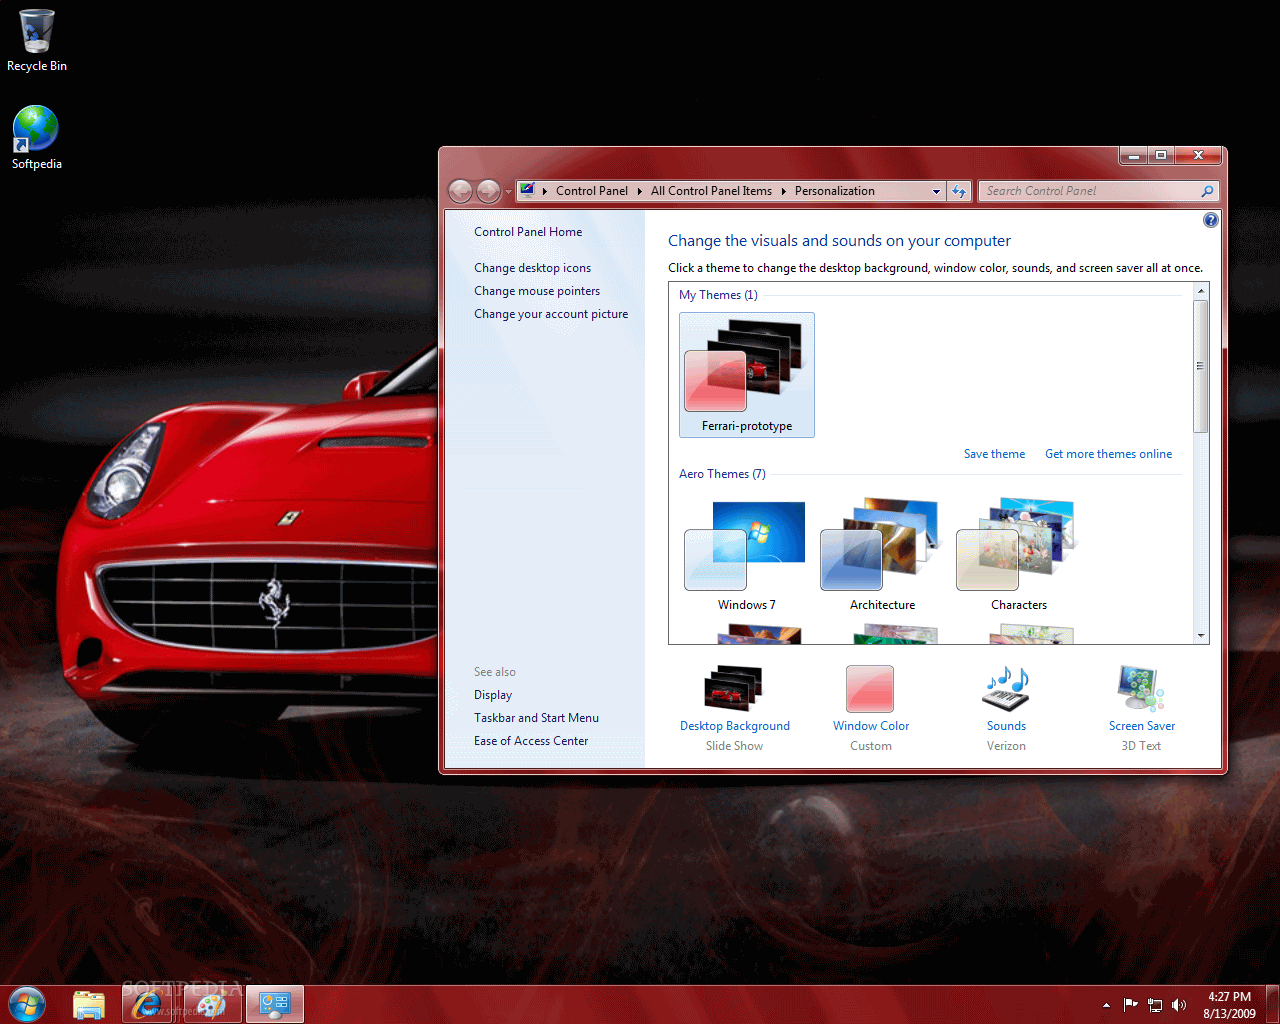The image size is (1280, 1024).
Task: Click the volume speaker tray icon
Action: (x=1179, y=1005)
